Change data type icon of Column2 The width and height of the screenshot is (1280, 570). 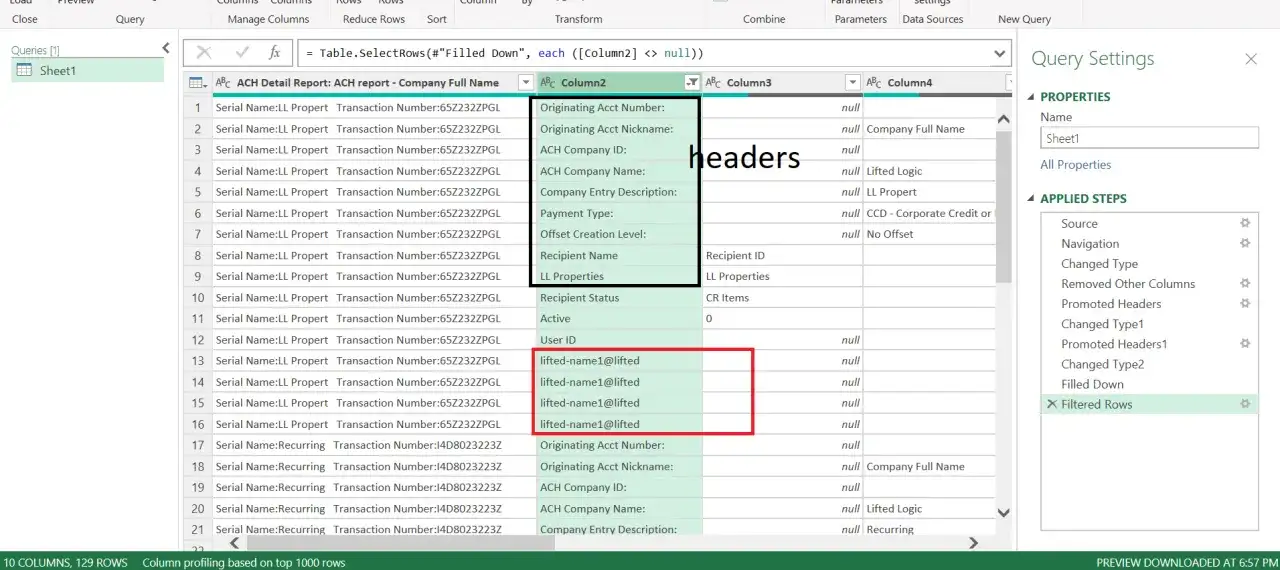click(x=548, y=83)
